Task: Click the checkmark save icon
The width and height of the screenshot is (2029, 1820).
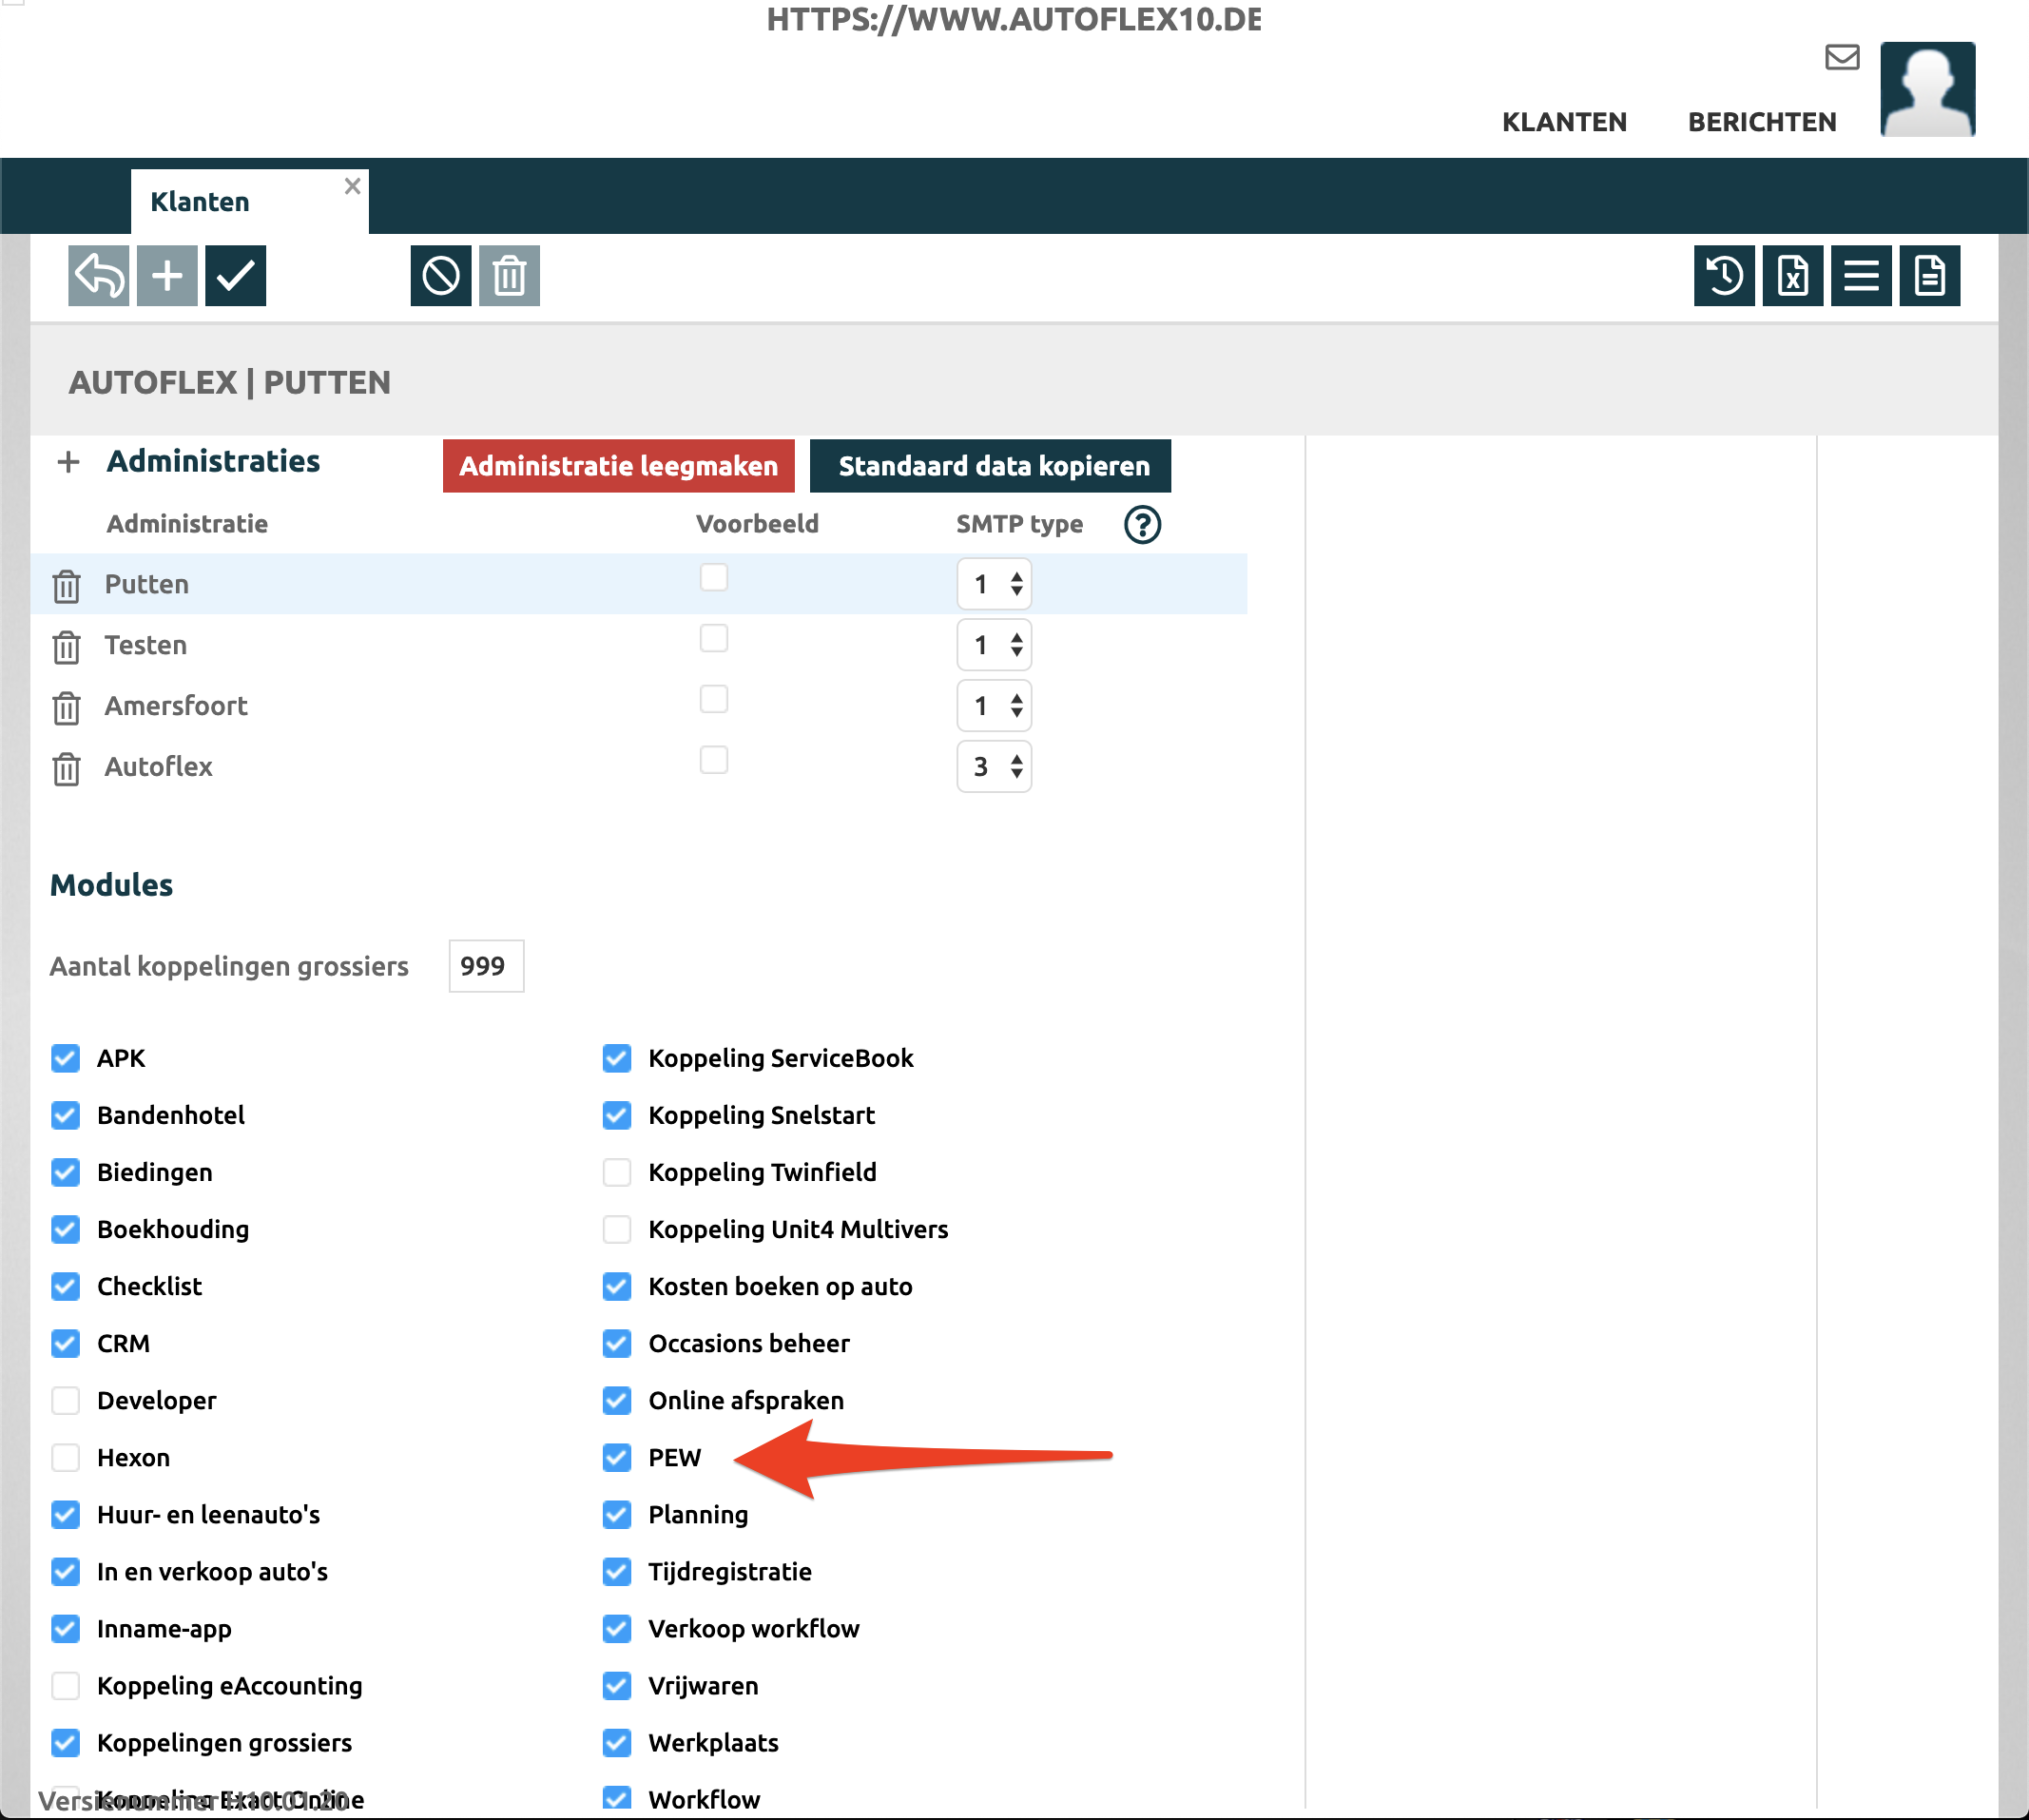Action: (235, 275)
